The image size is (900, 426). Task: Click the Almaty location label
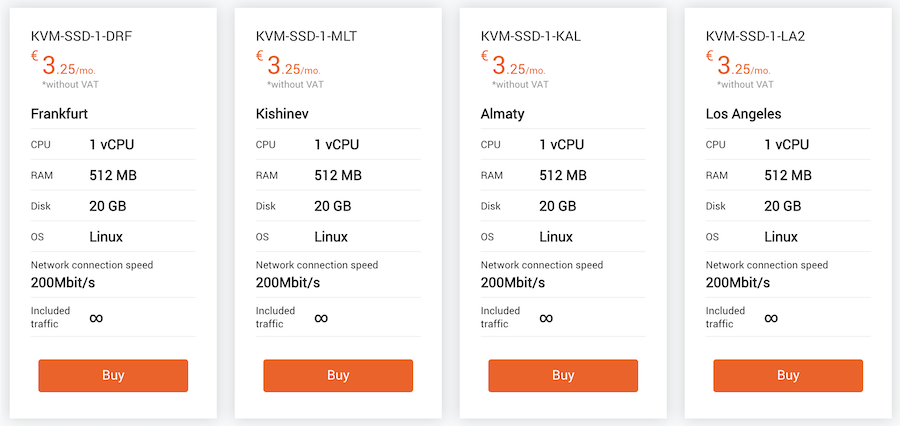click(x=503, y=114)
